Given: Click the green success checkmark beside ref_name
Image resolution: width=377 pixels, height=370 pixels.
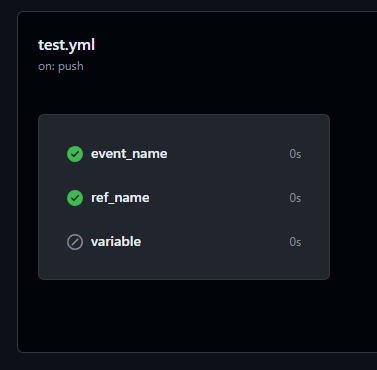Looking at the screenshot, I should pyautogui.click(x=75, y=198).
